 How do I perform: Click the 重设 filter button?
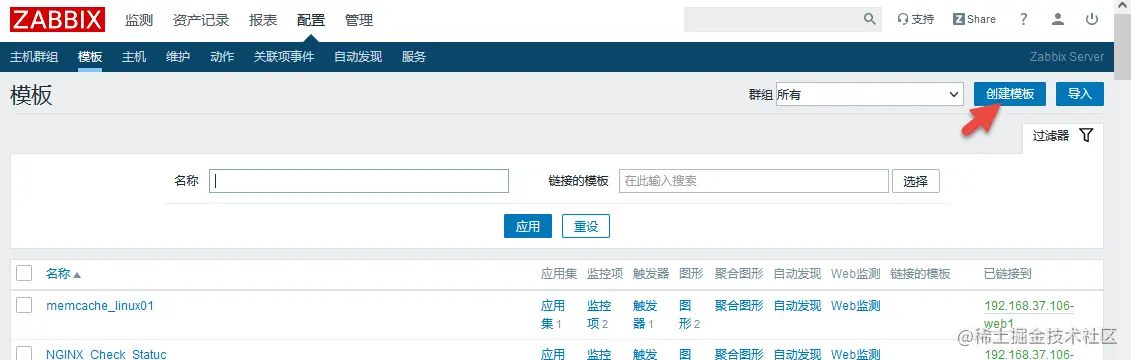[x=586, y=226]
